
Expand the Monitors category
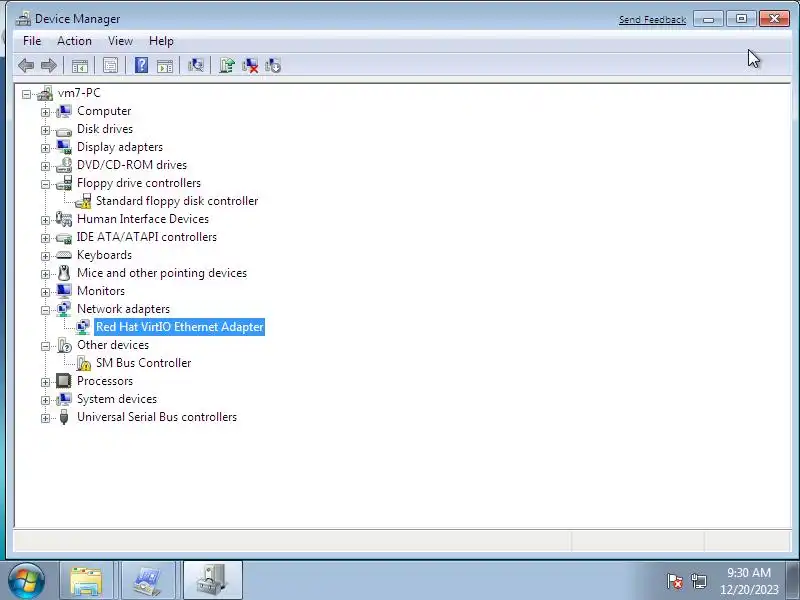tap(45, 292)
